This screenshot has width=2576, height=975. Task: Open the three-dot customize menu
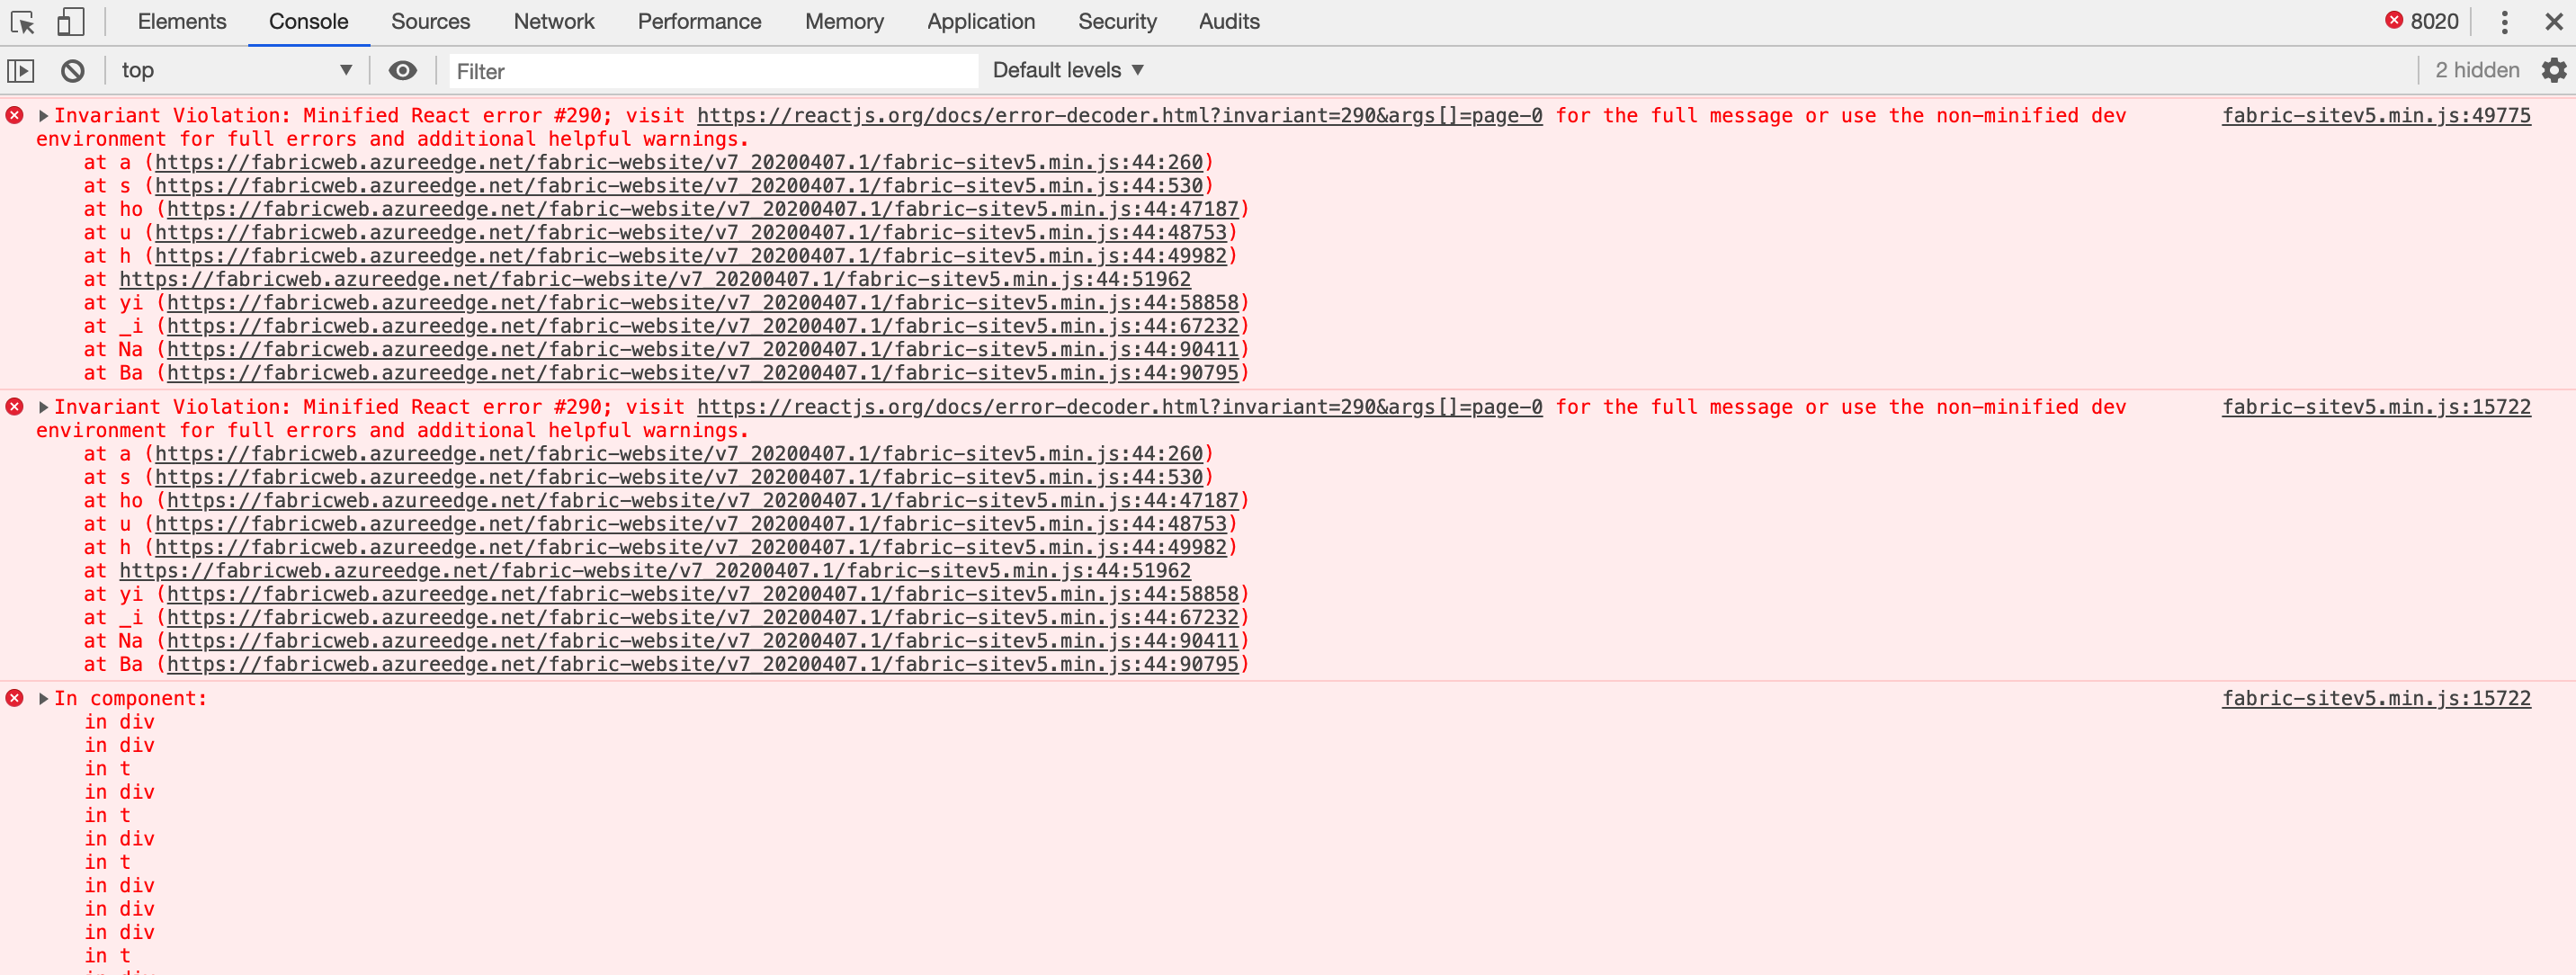click(x=2504, y=21)
